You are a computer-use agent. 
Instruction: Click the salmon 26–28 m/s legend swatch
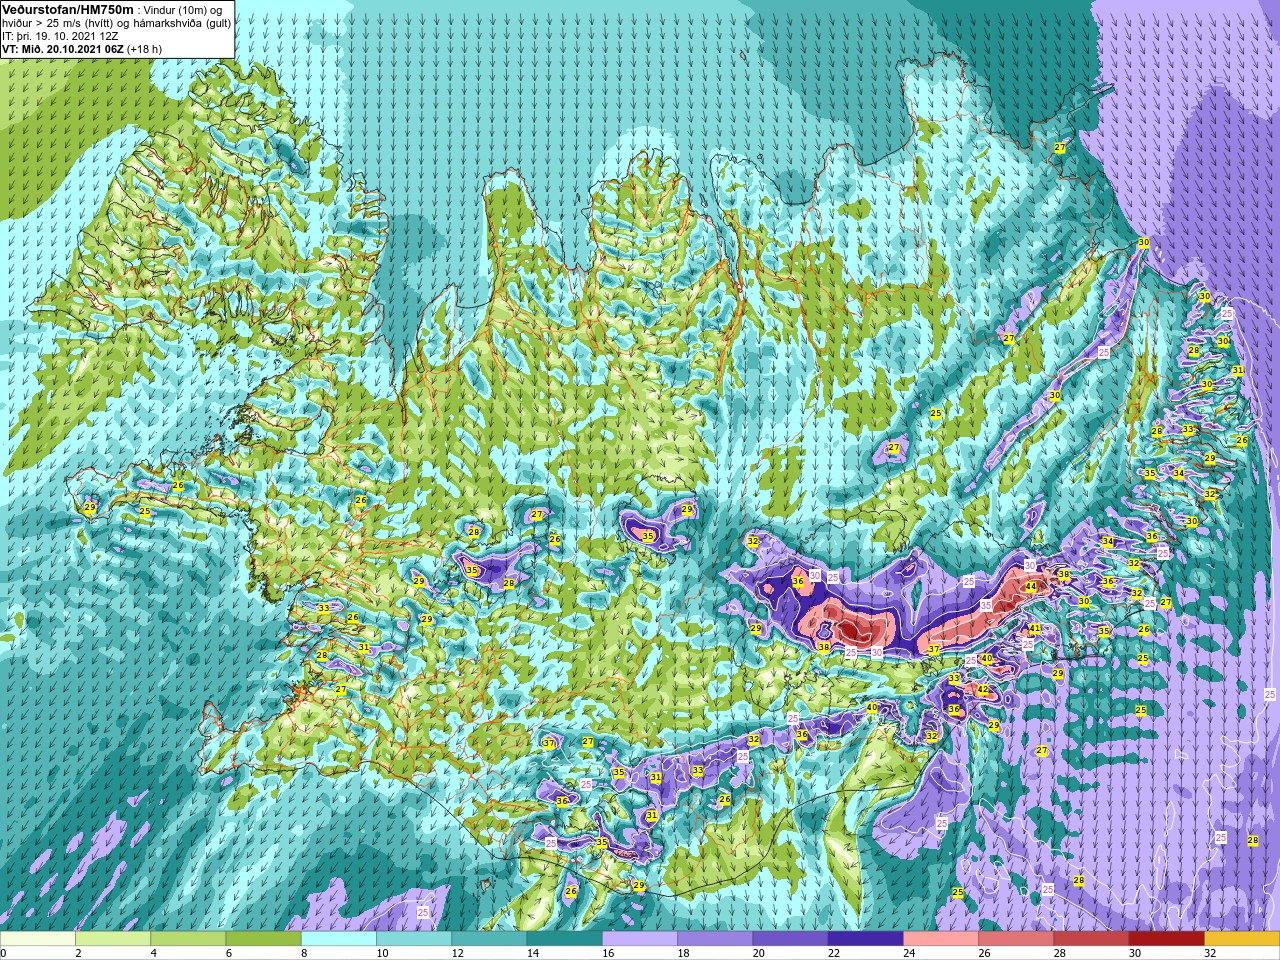click(1016, 939)
